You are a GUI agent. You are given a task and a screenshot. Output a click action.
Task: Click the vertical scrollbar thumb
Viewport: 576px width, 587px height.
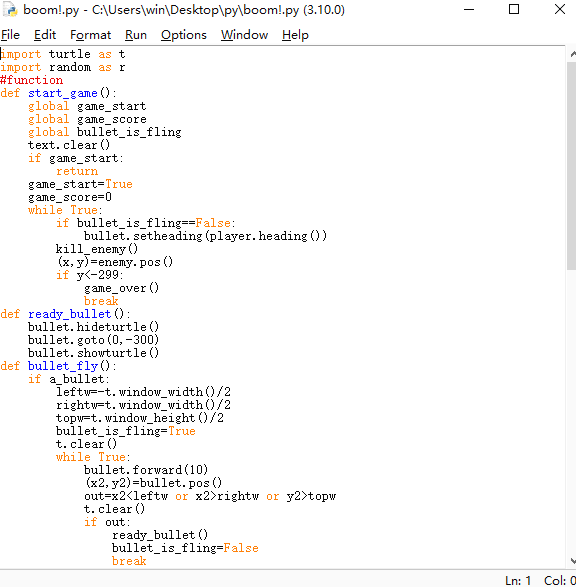pyautogui.click(x=572, y=166)
